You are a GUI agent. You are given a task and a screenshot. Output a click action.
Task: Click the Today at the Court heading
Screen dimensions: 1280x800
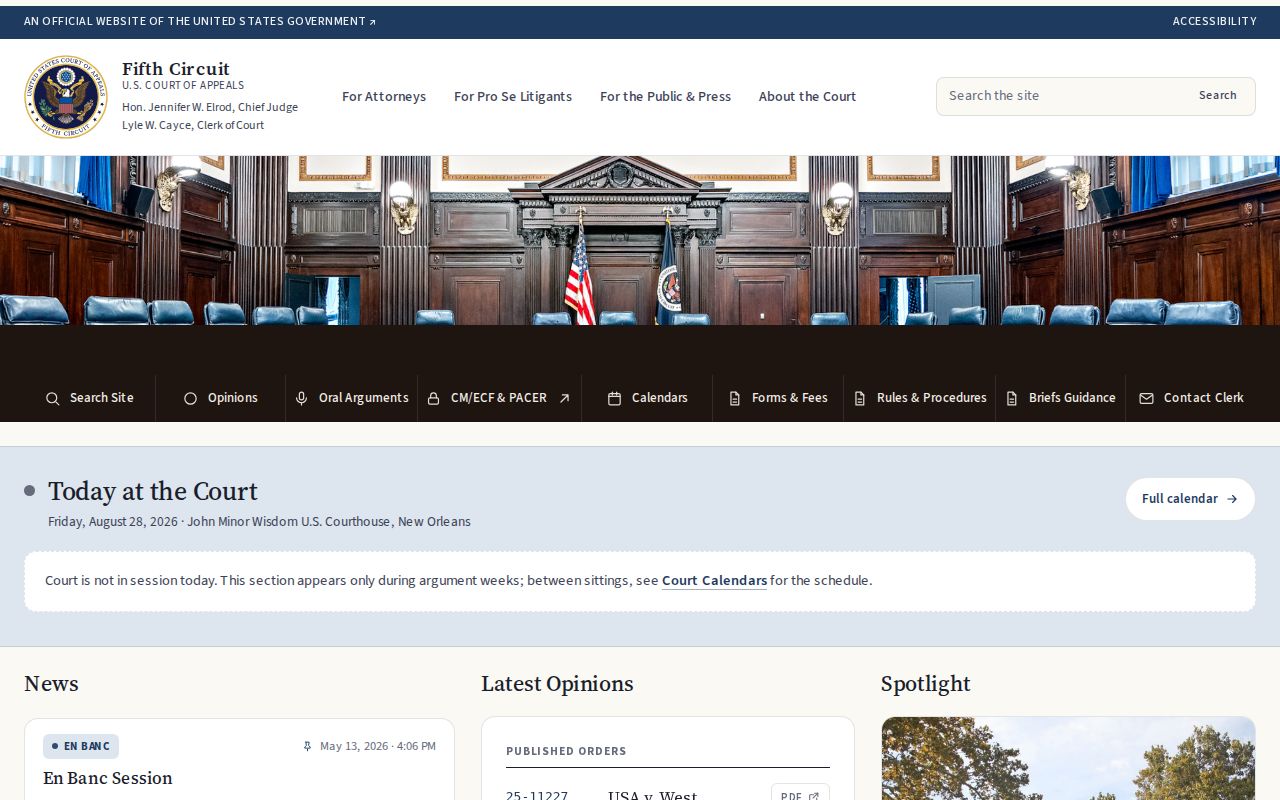pos(153,492)
